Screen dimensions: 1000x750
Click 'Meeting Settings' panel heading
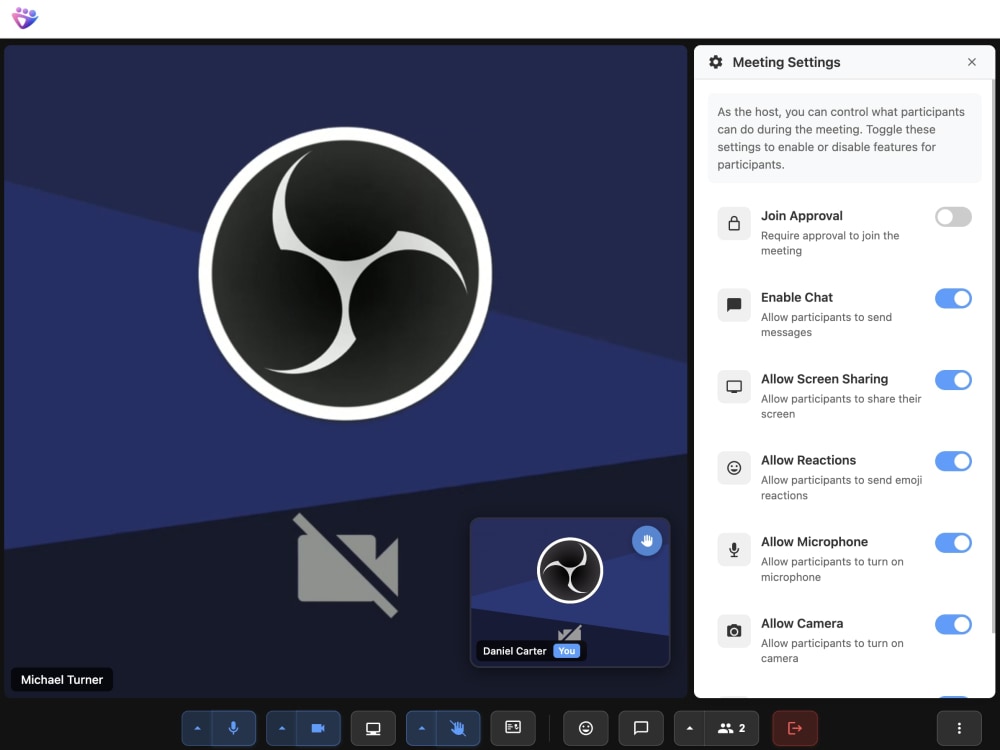tap(786, 62)
